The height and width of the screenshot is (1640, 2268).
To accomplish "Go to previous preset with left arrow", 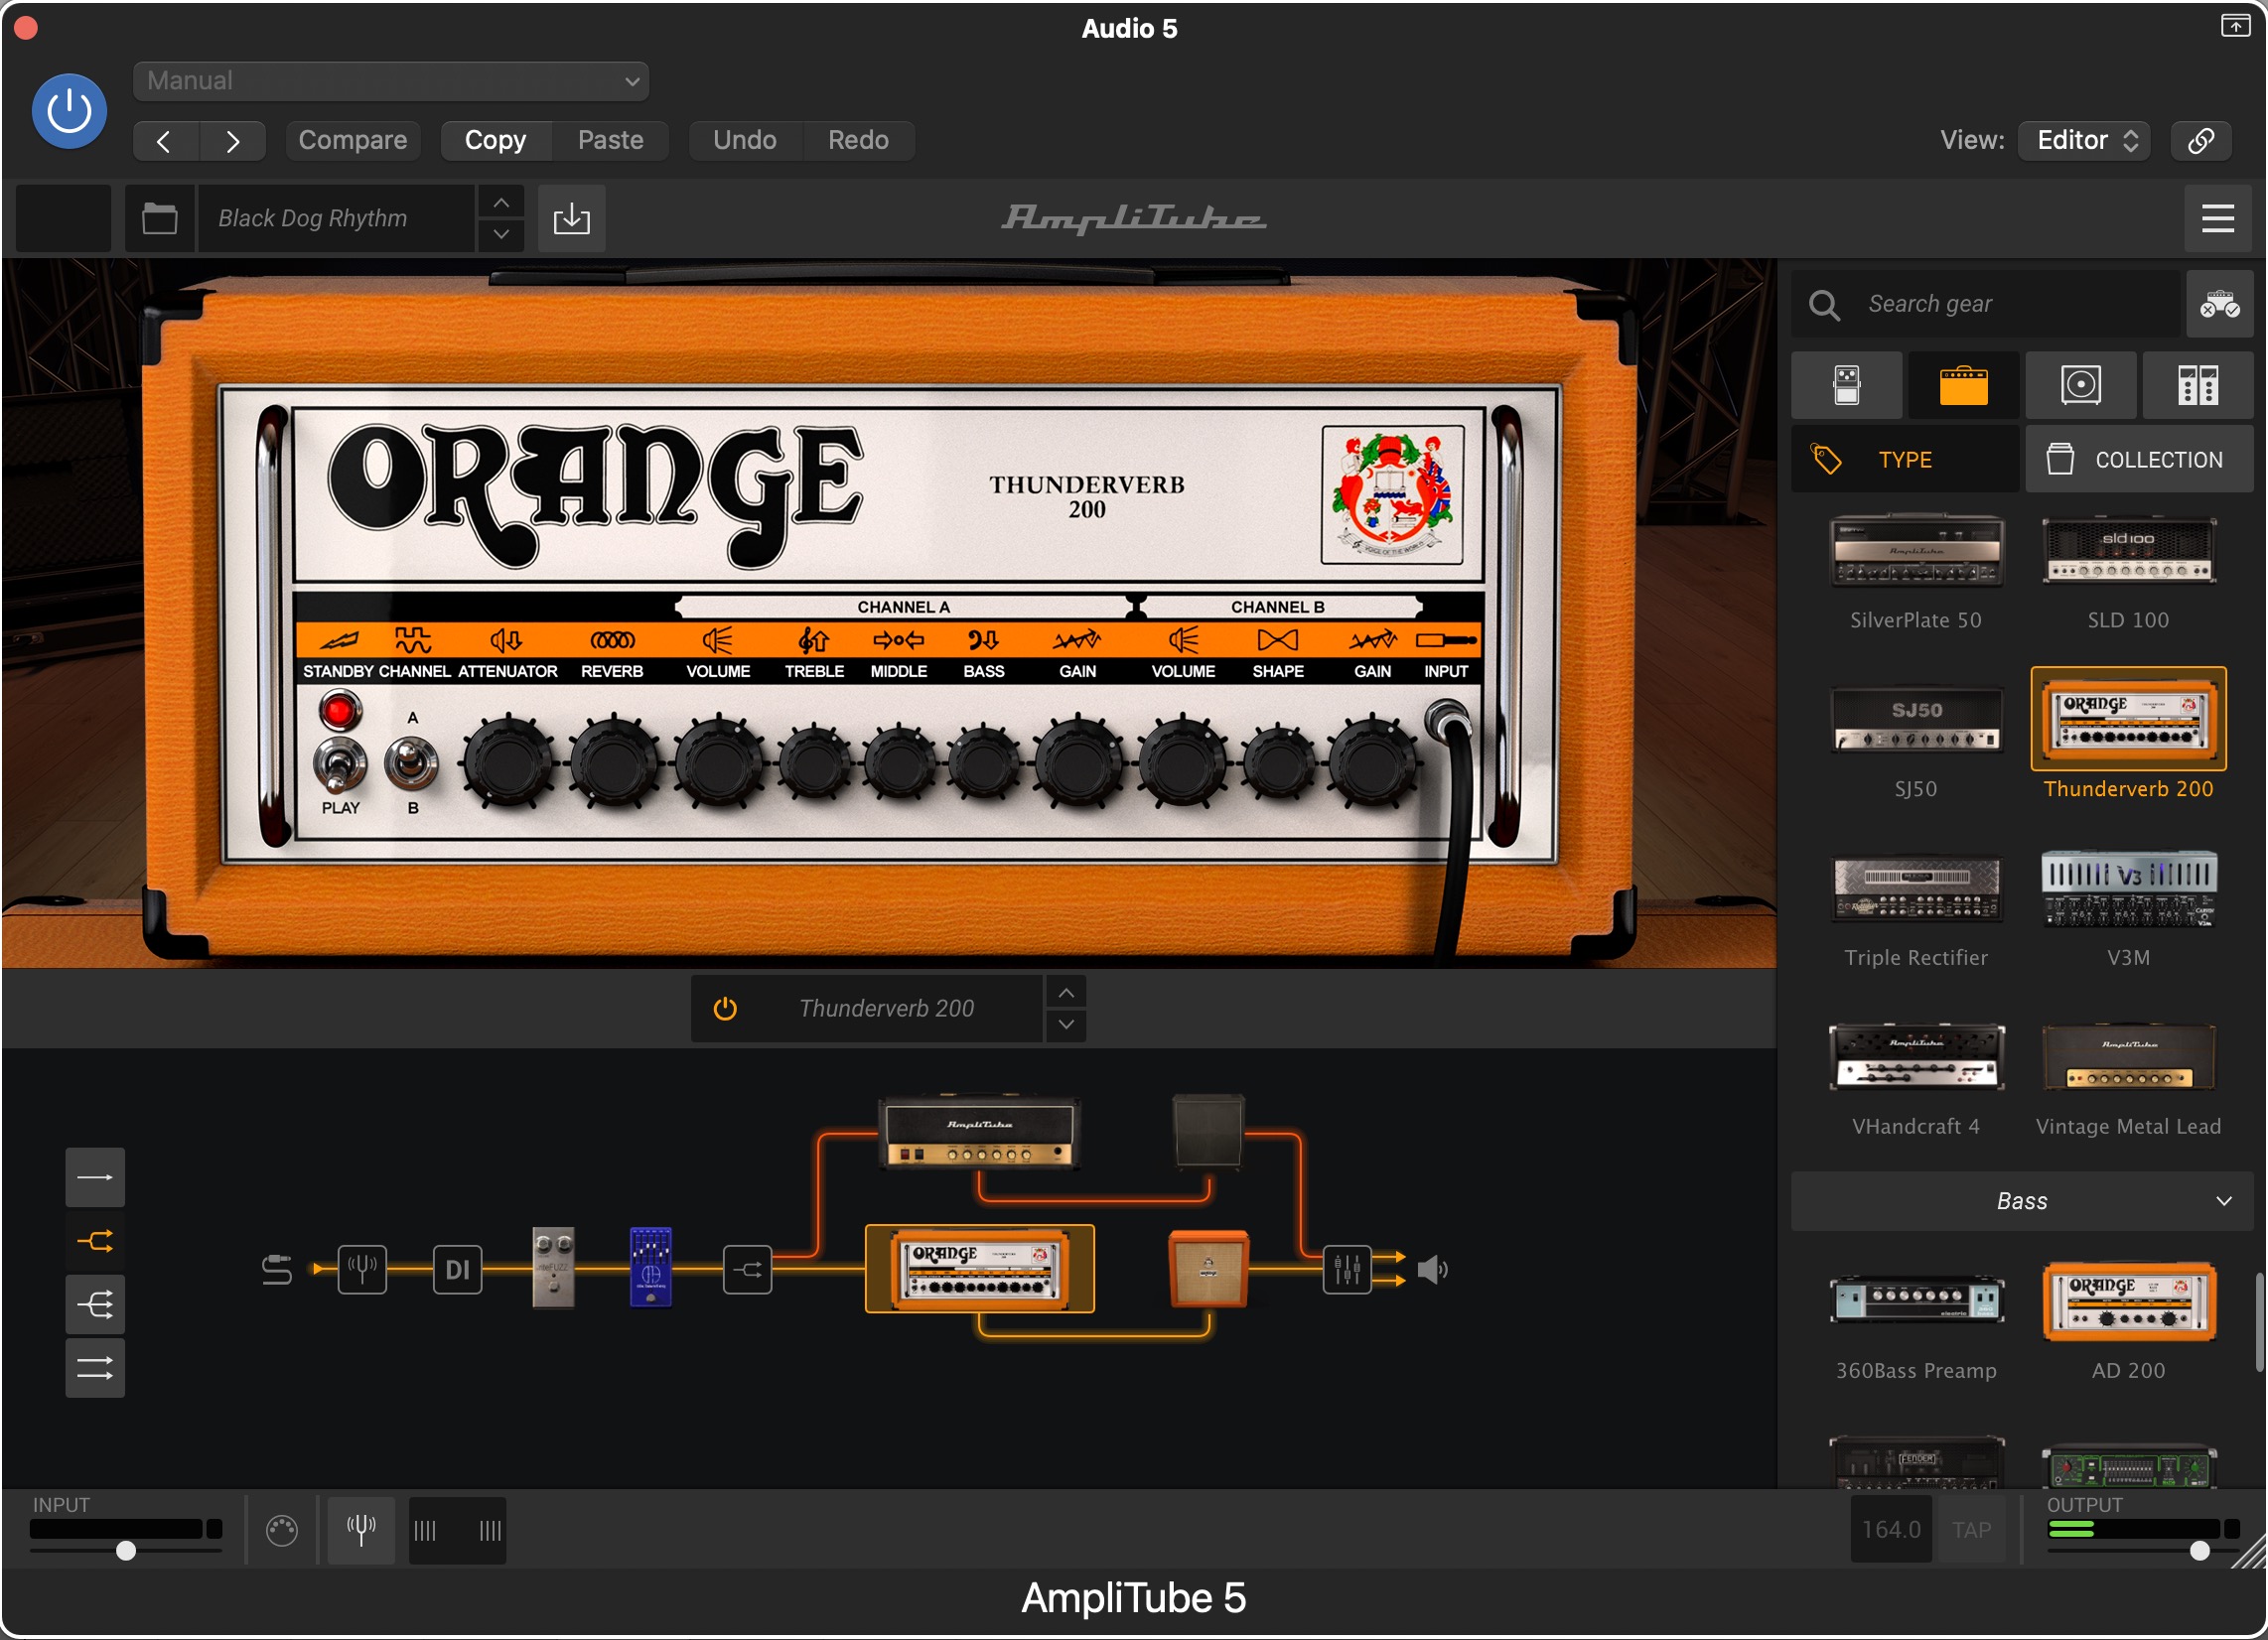I will point(165,141).
